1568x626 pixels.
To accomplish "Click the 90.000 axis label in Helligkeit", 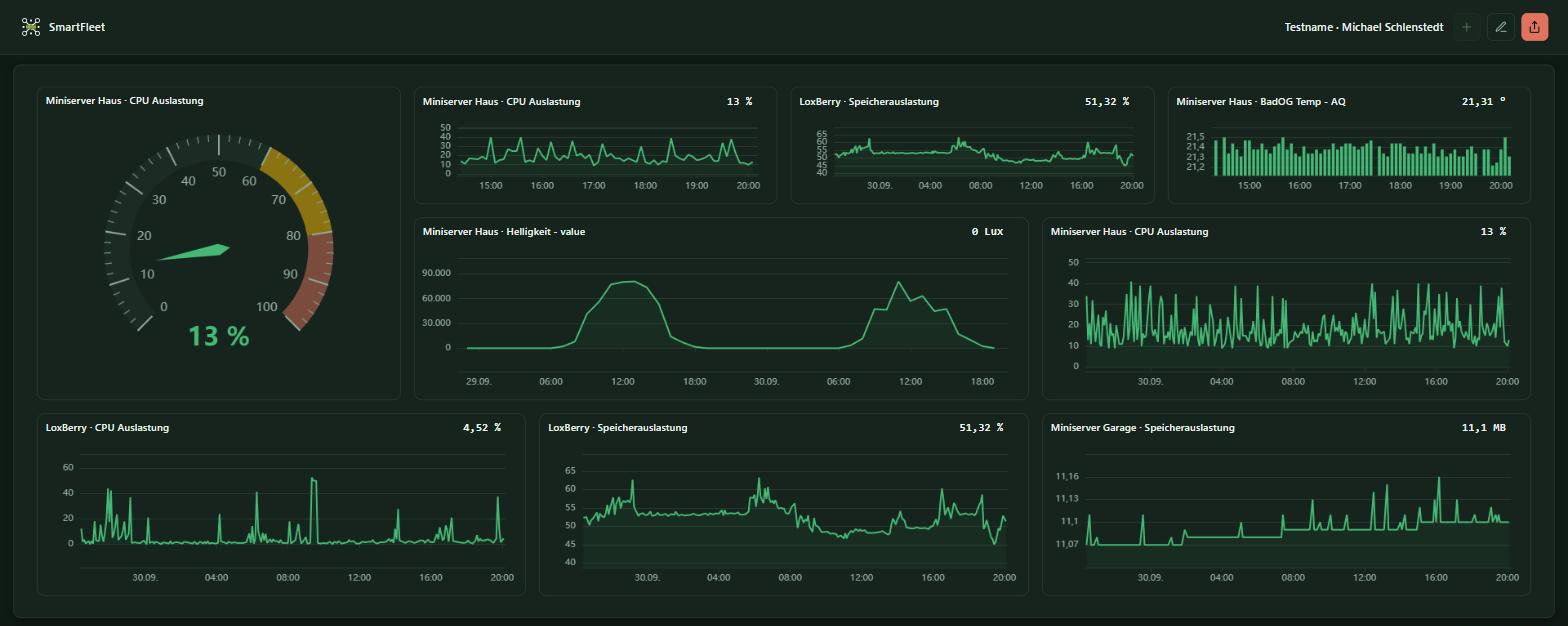I will [x=435, y=273].
